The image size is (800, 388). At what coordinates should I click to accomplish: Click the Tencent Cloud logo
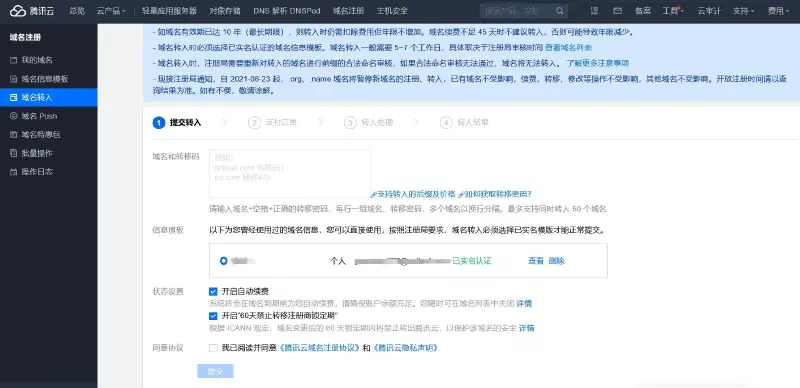pyautogui.click(x=32, y=11)
